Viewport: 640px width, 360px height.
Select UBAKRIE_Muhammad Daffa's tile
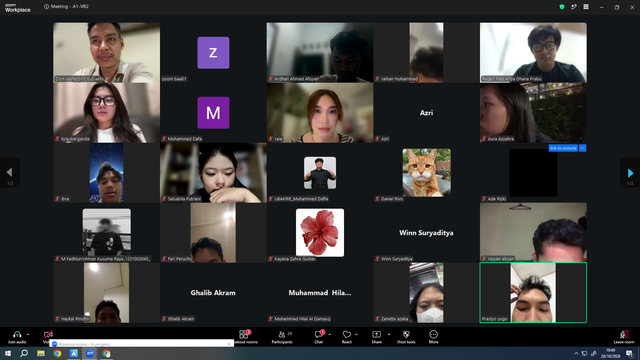pyautogui.click(x=320, y=173)
